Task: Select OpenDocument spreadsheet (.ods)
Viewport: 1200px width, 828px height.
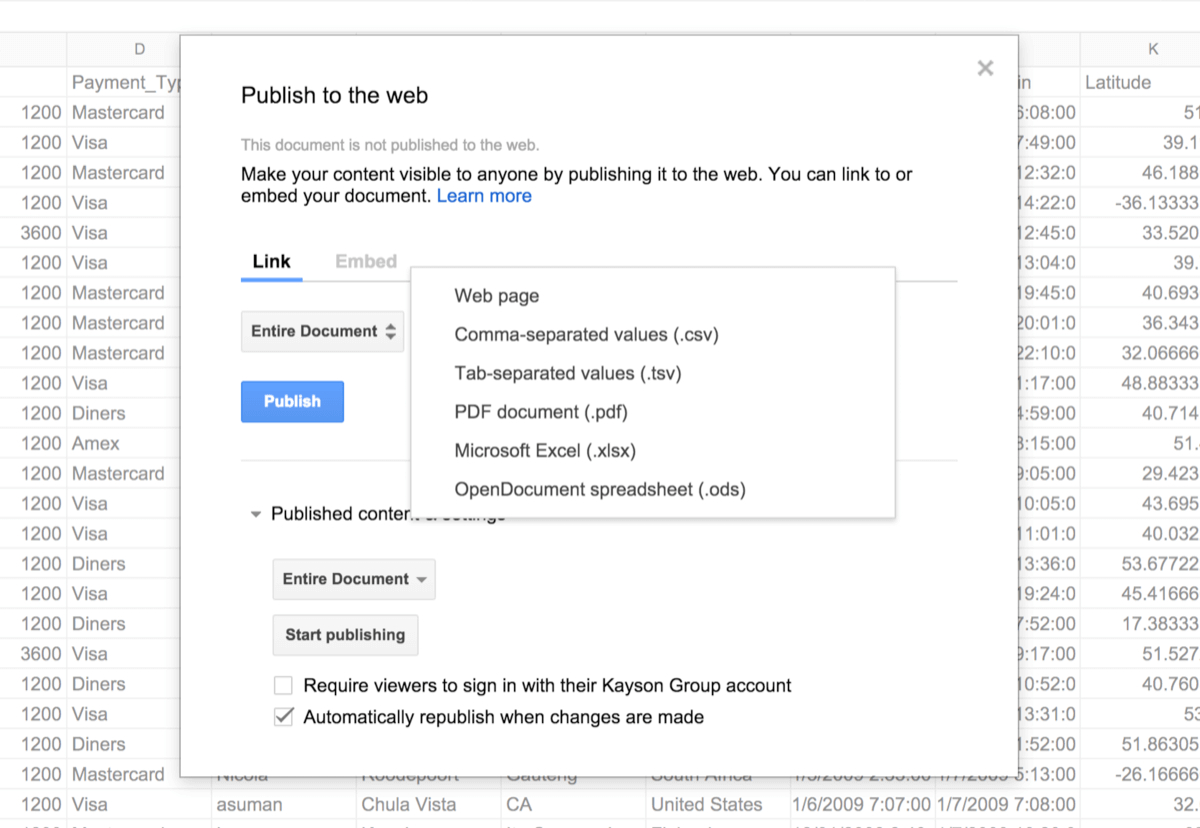Action: (x=600, y=490)
